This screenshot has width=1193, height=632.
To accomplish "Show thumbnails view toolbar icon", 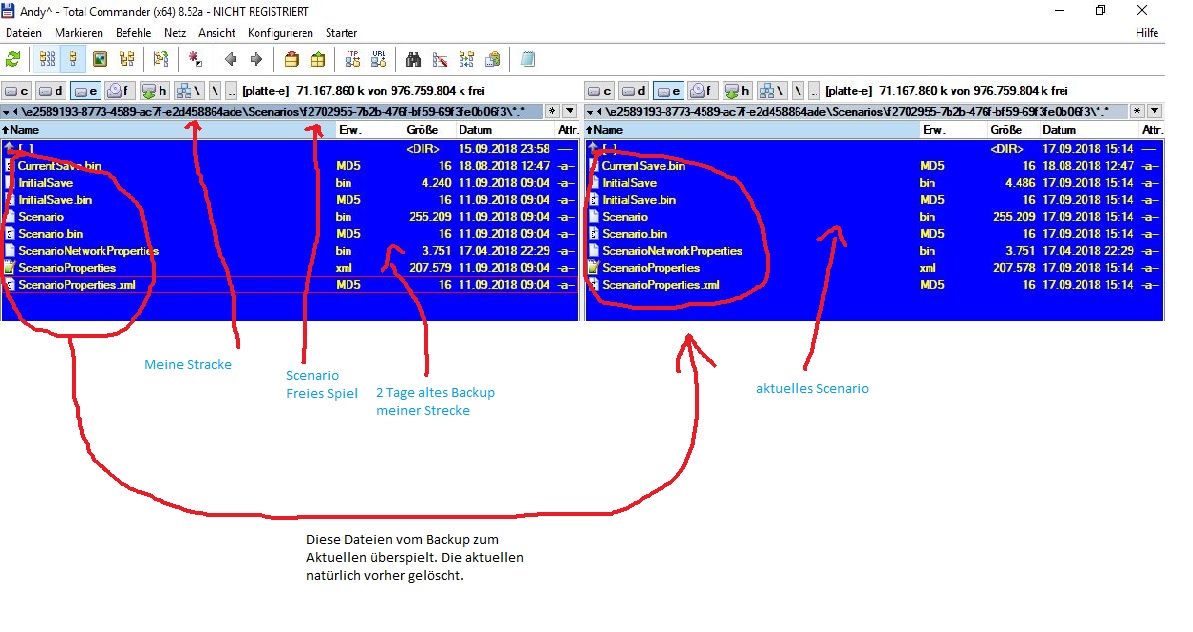I will (100, 59).
